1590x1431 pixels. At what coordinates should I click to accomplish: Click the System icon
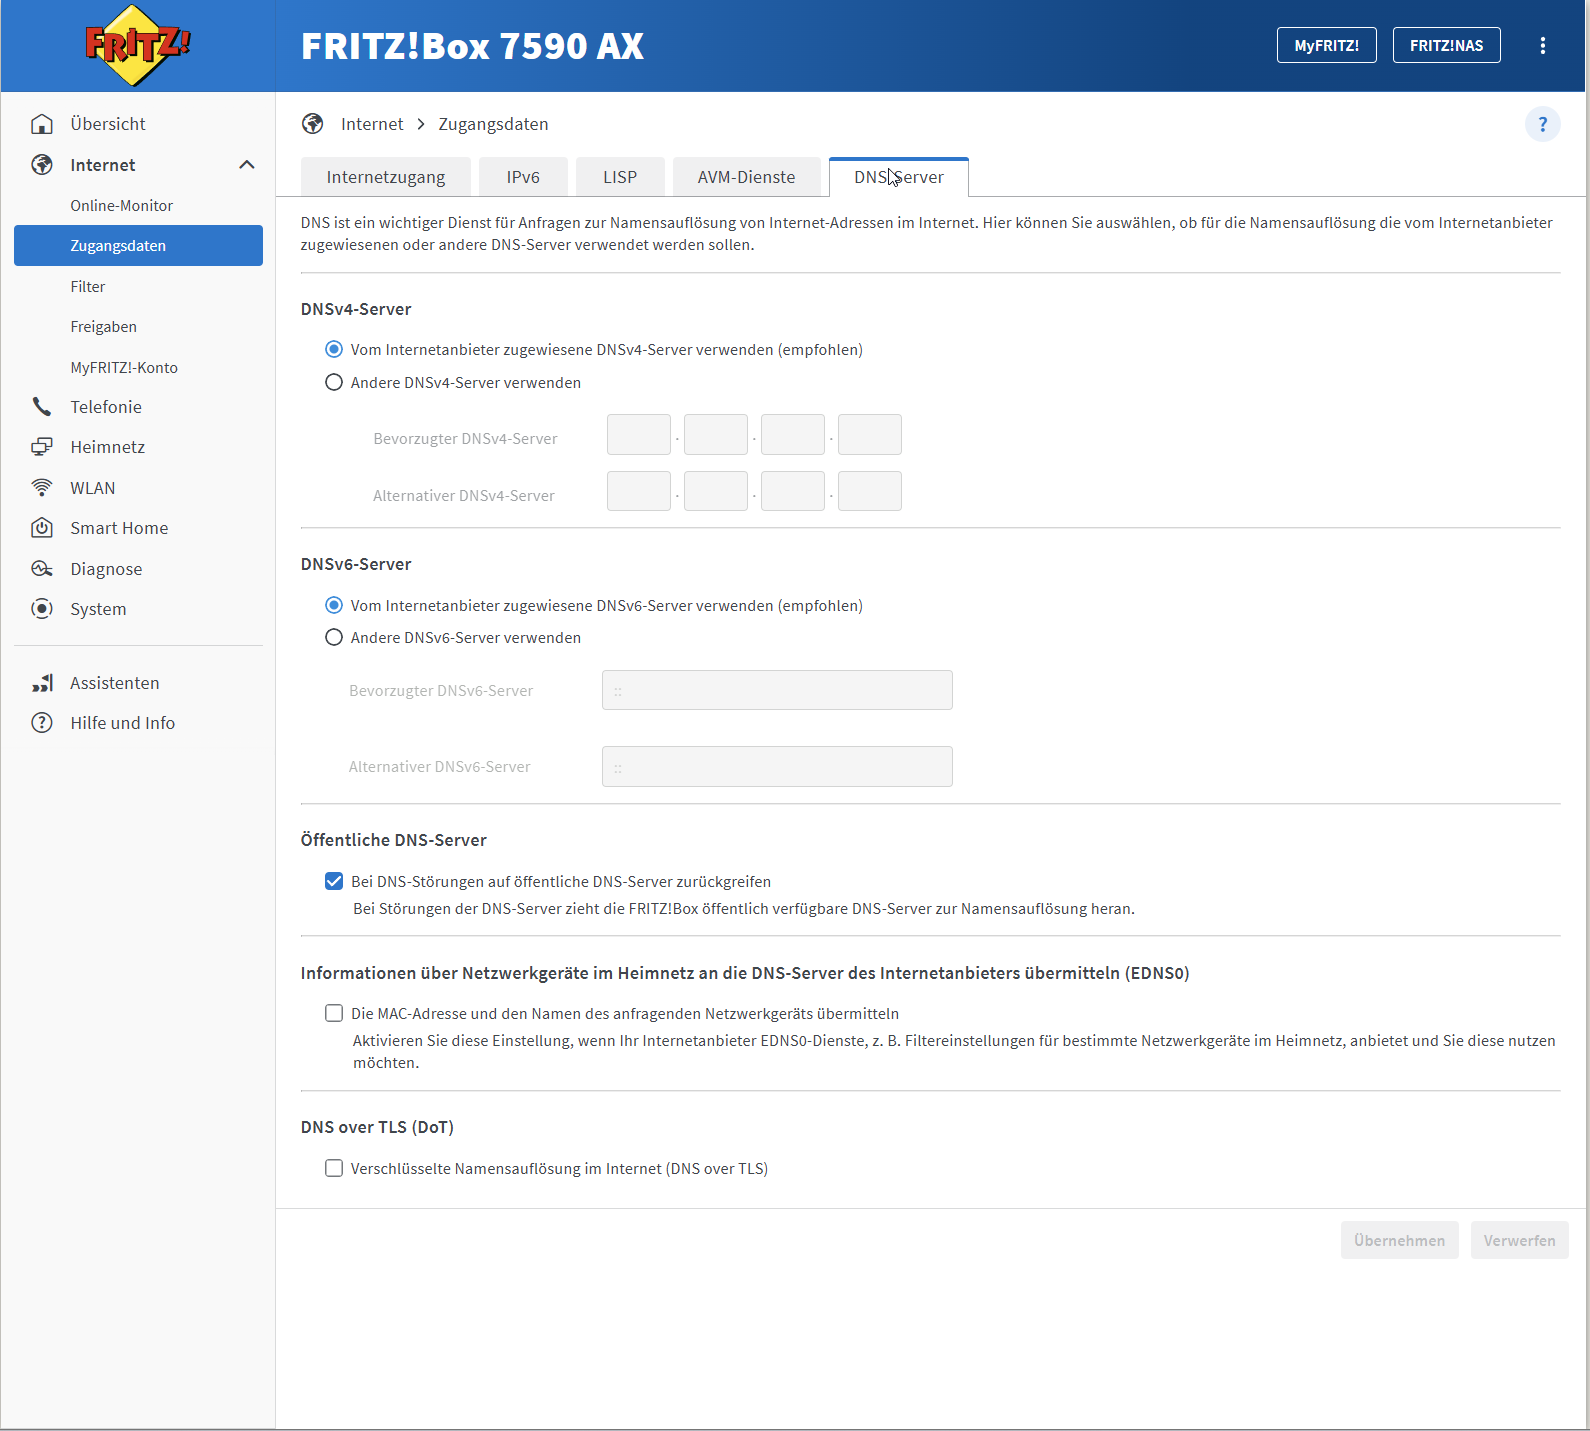(42, 609)
